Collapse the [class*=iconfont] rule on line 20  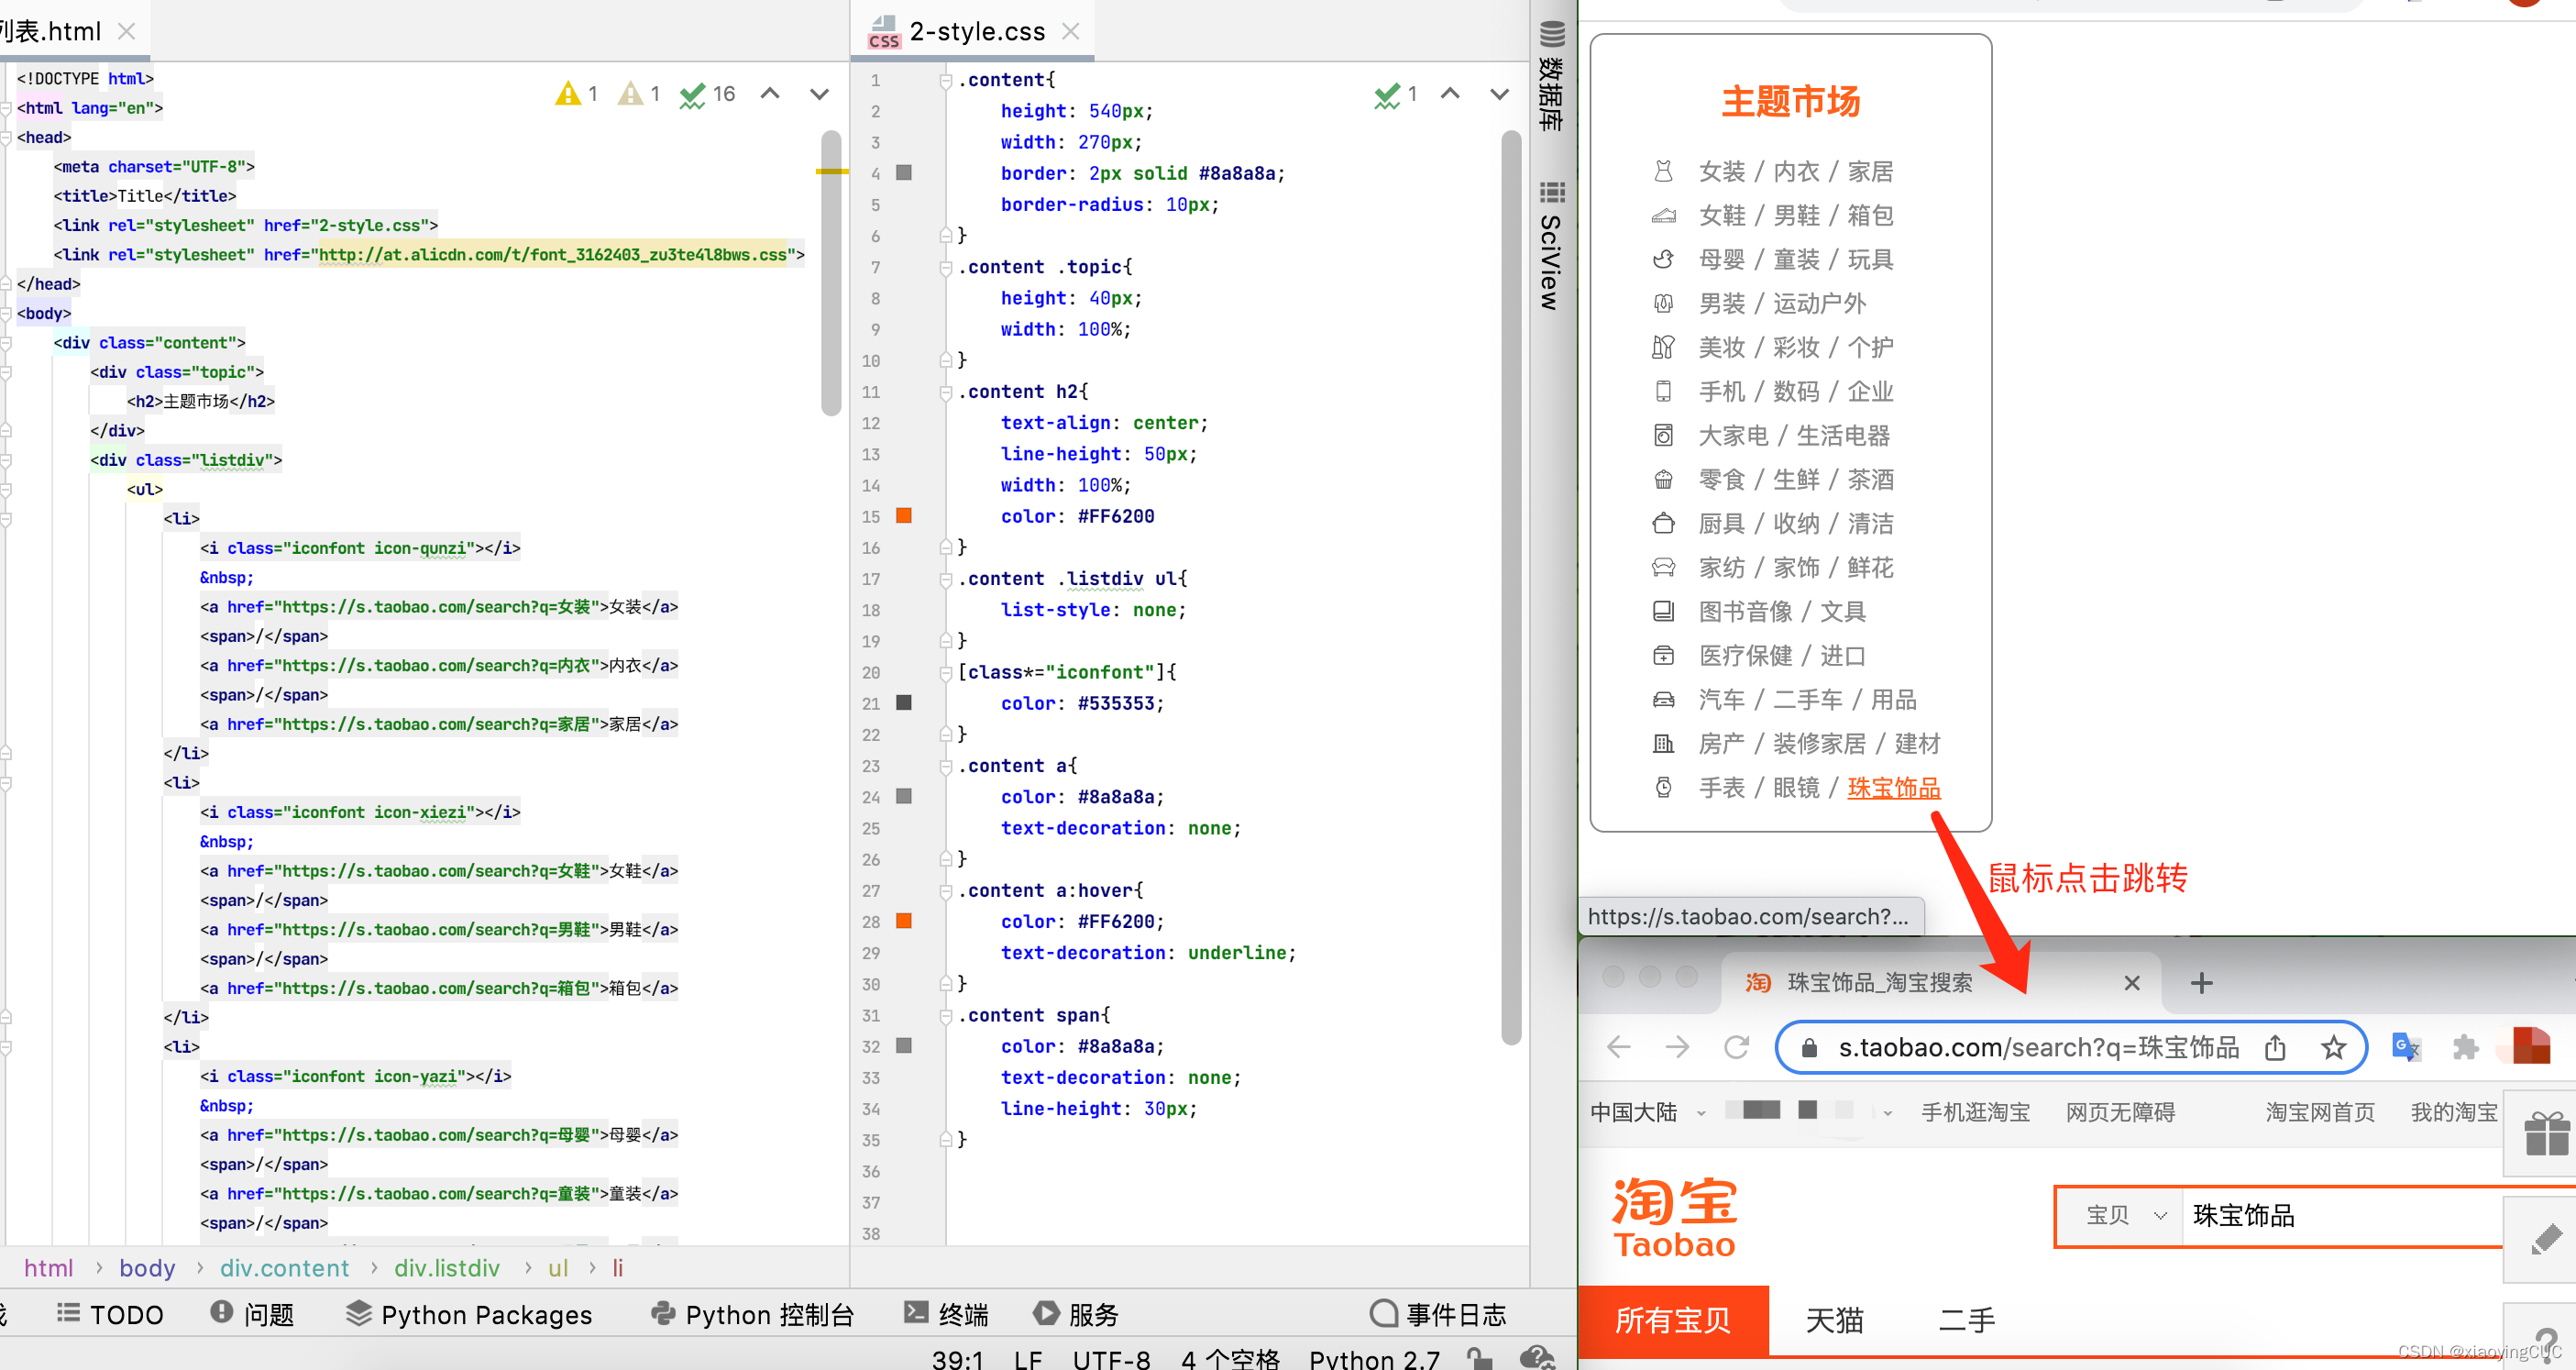(946, 672)
